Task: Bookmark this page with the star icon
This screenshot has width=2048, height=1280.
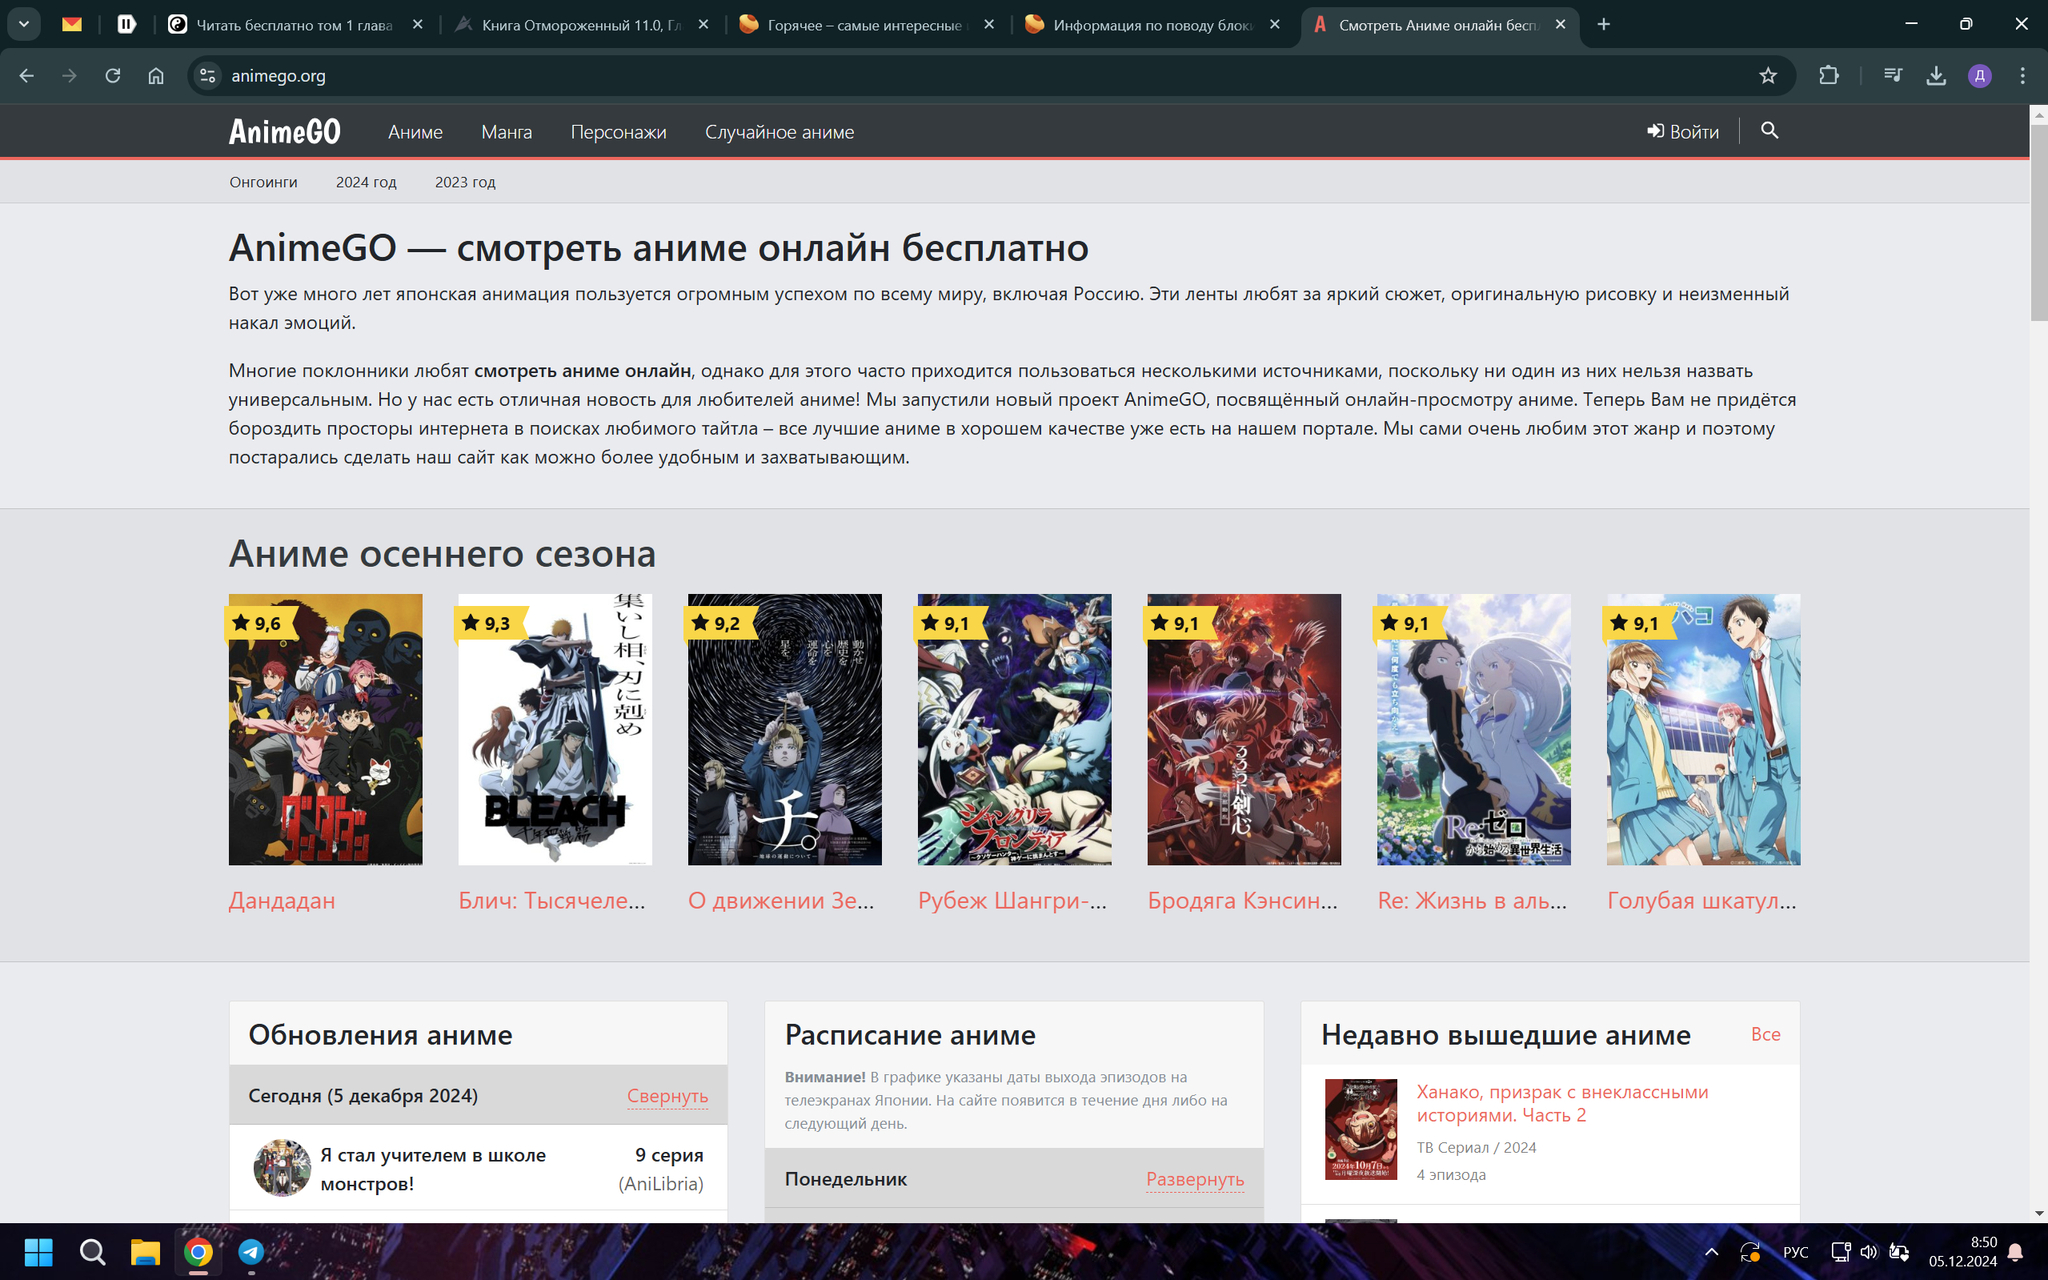Action: pos(1768,76)
